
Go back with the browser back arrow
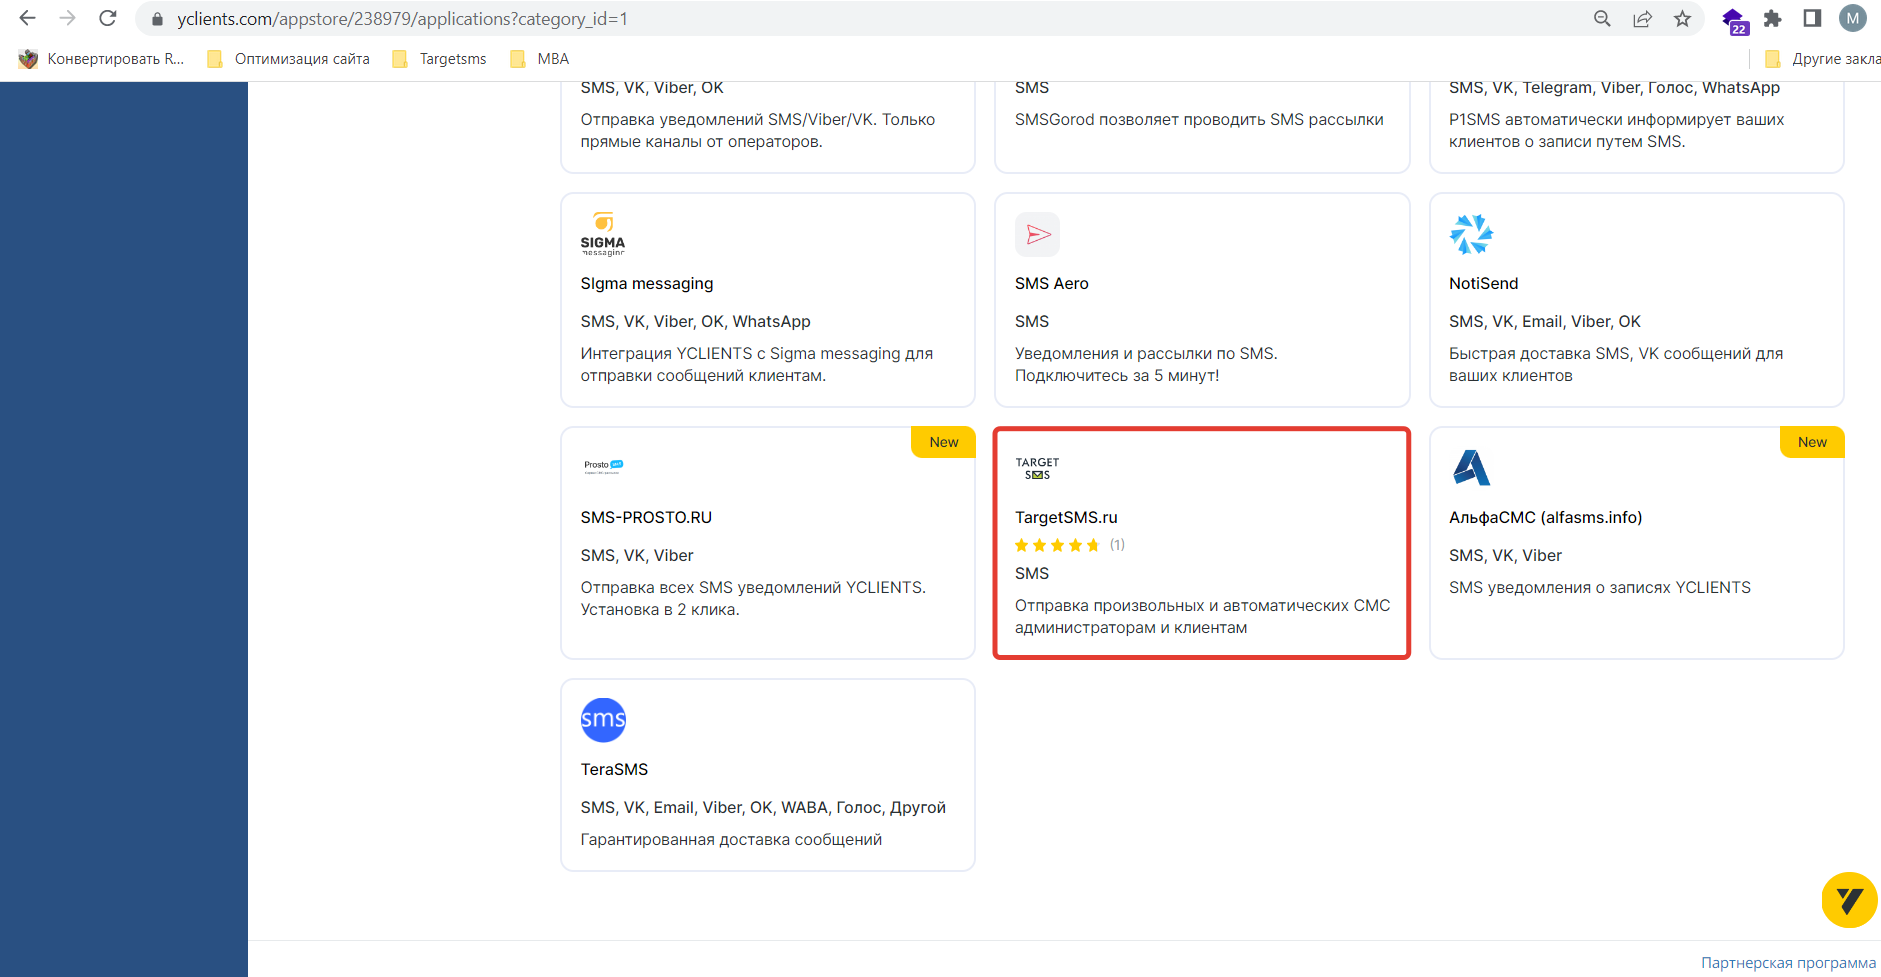27,18
